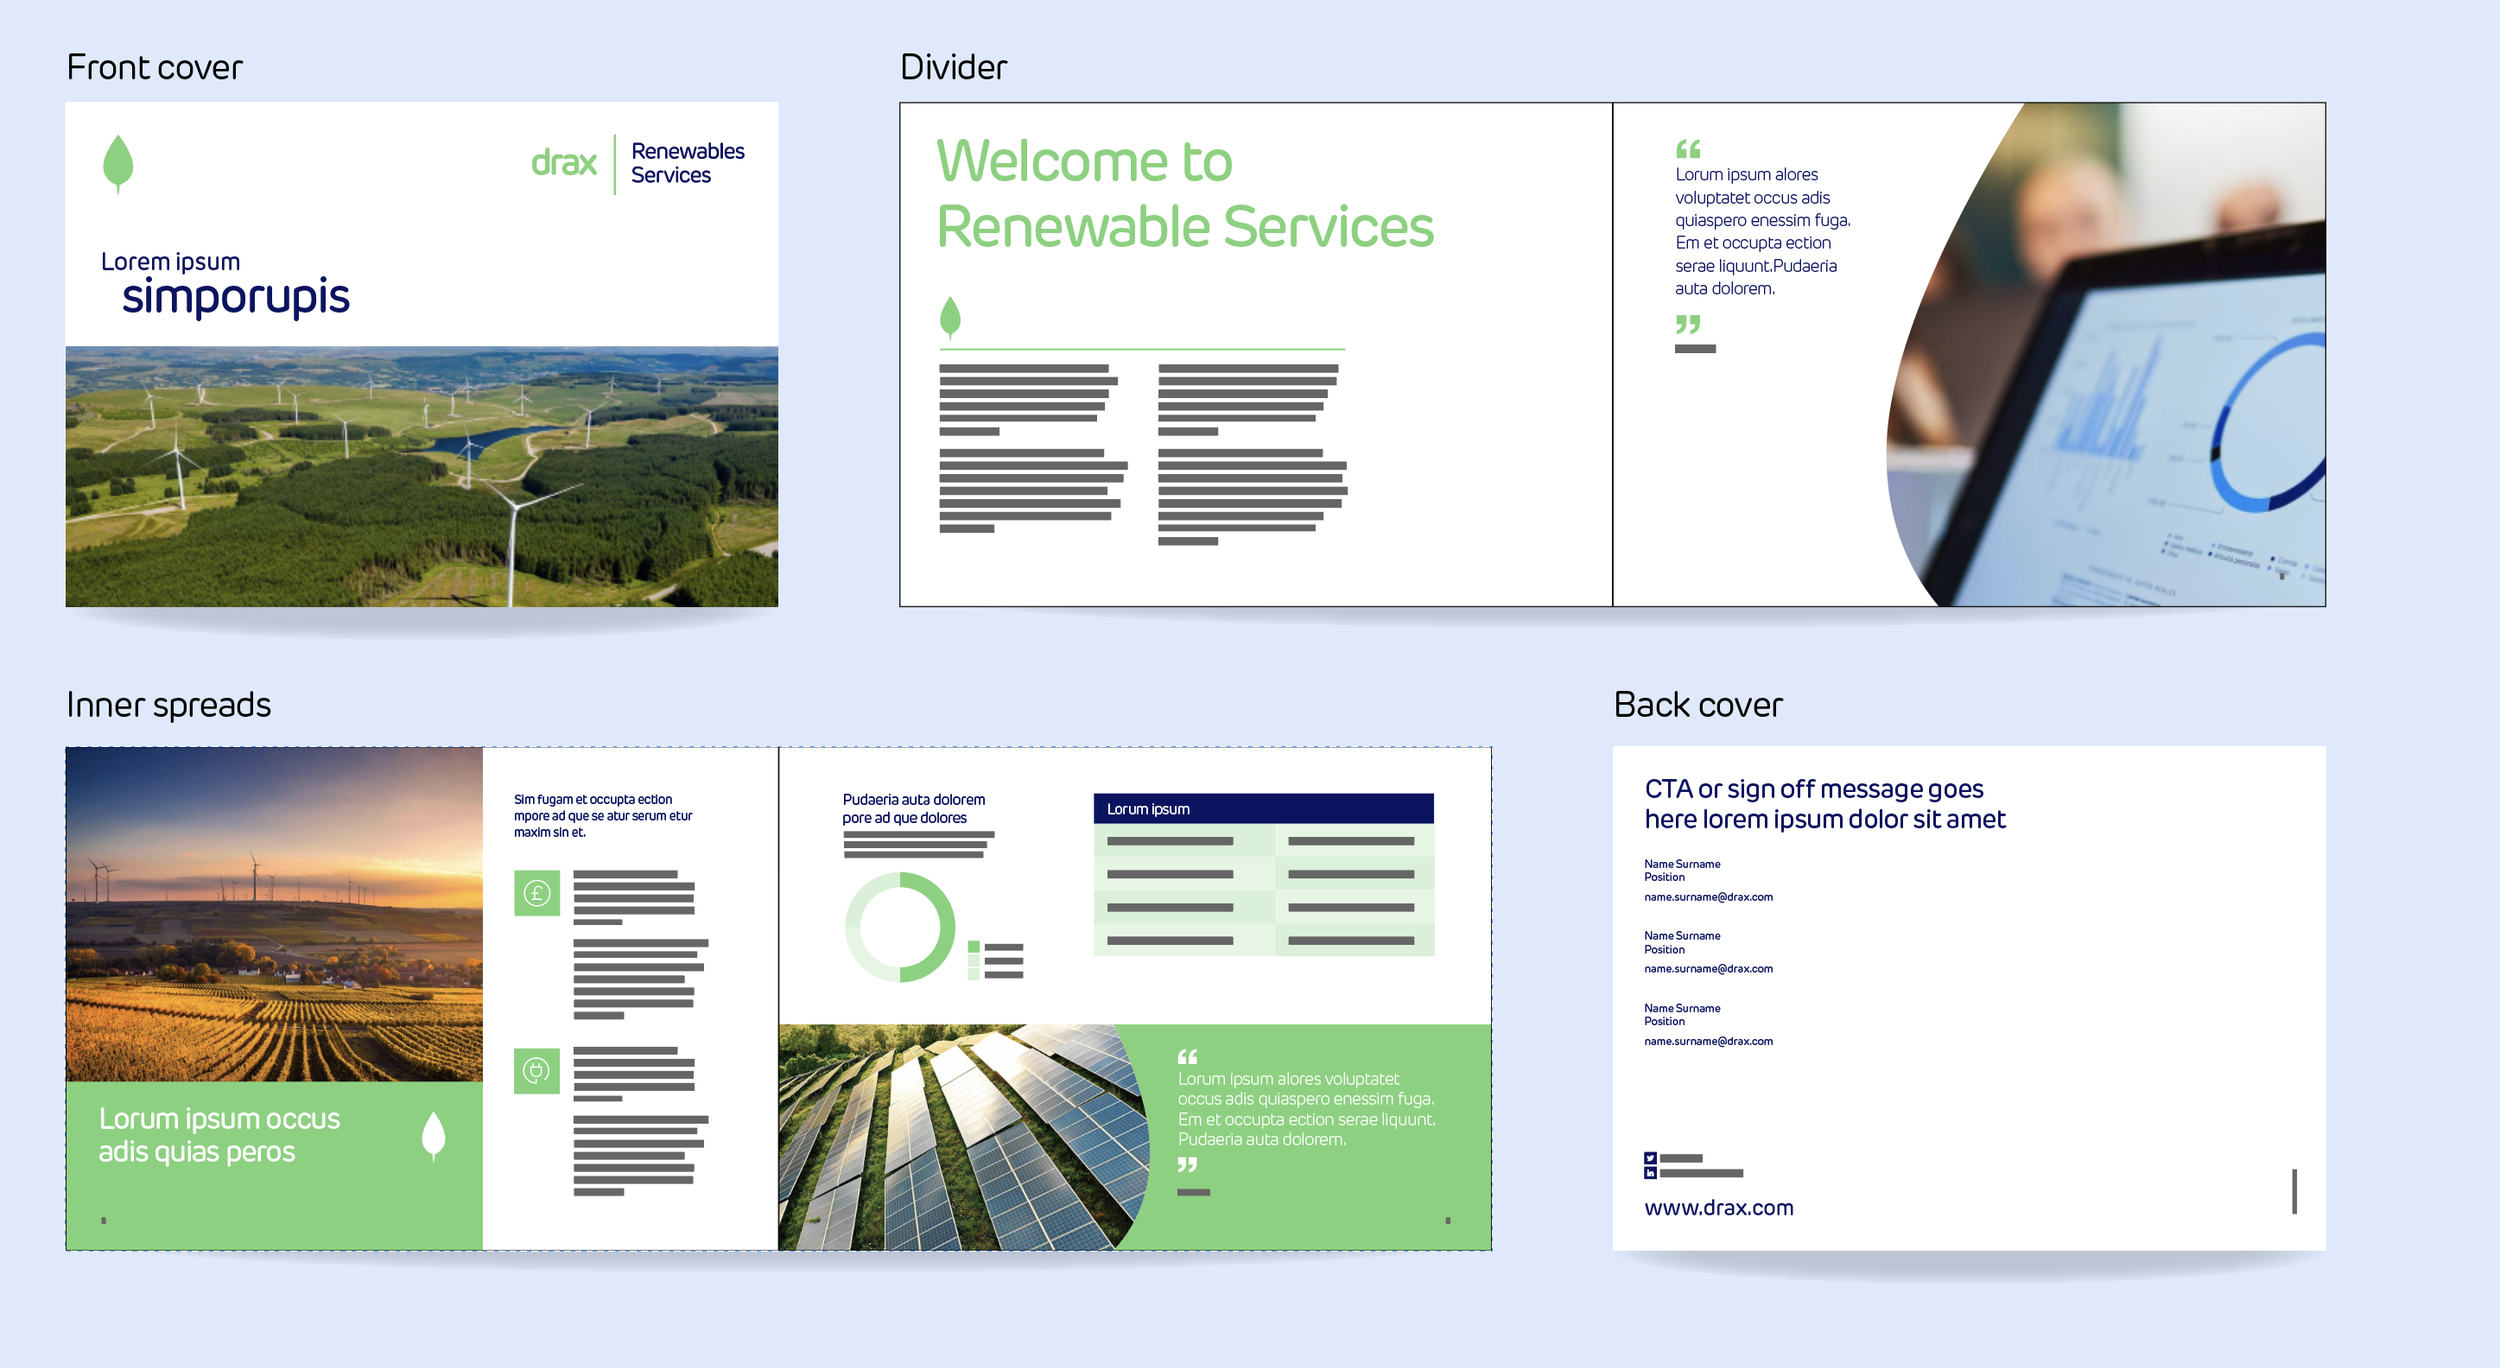Screen dimensions: 2500x1368
Task: Click 'Lorem ipsum' above simporupis
Action: coord(170,262)
